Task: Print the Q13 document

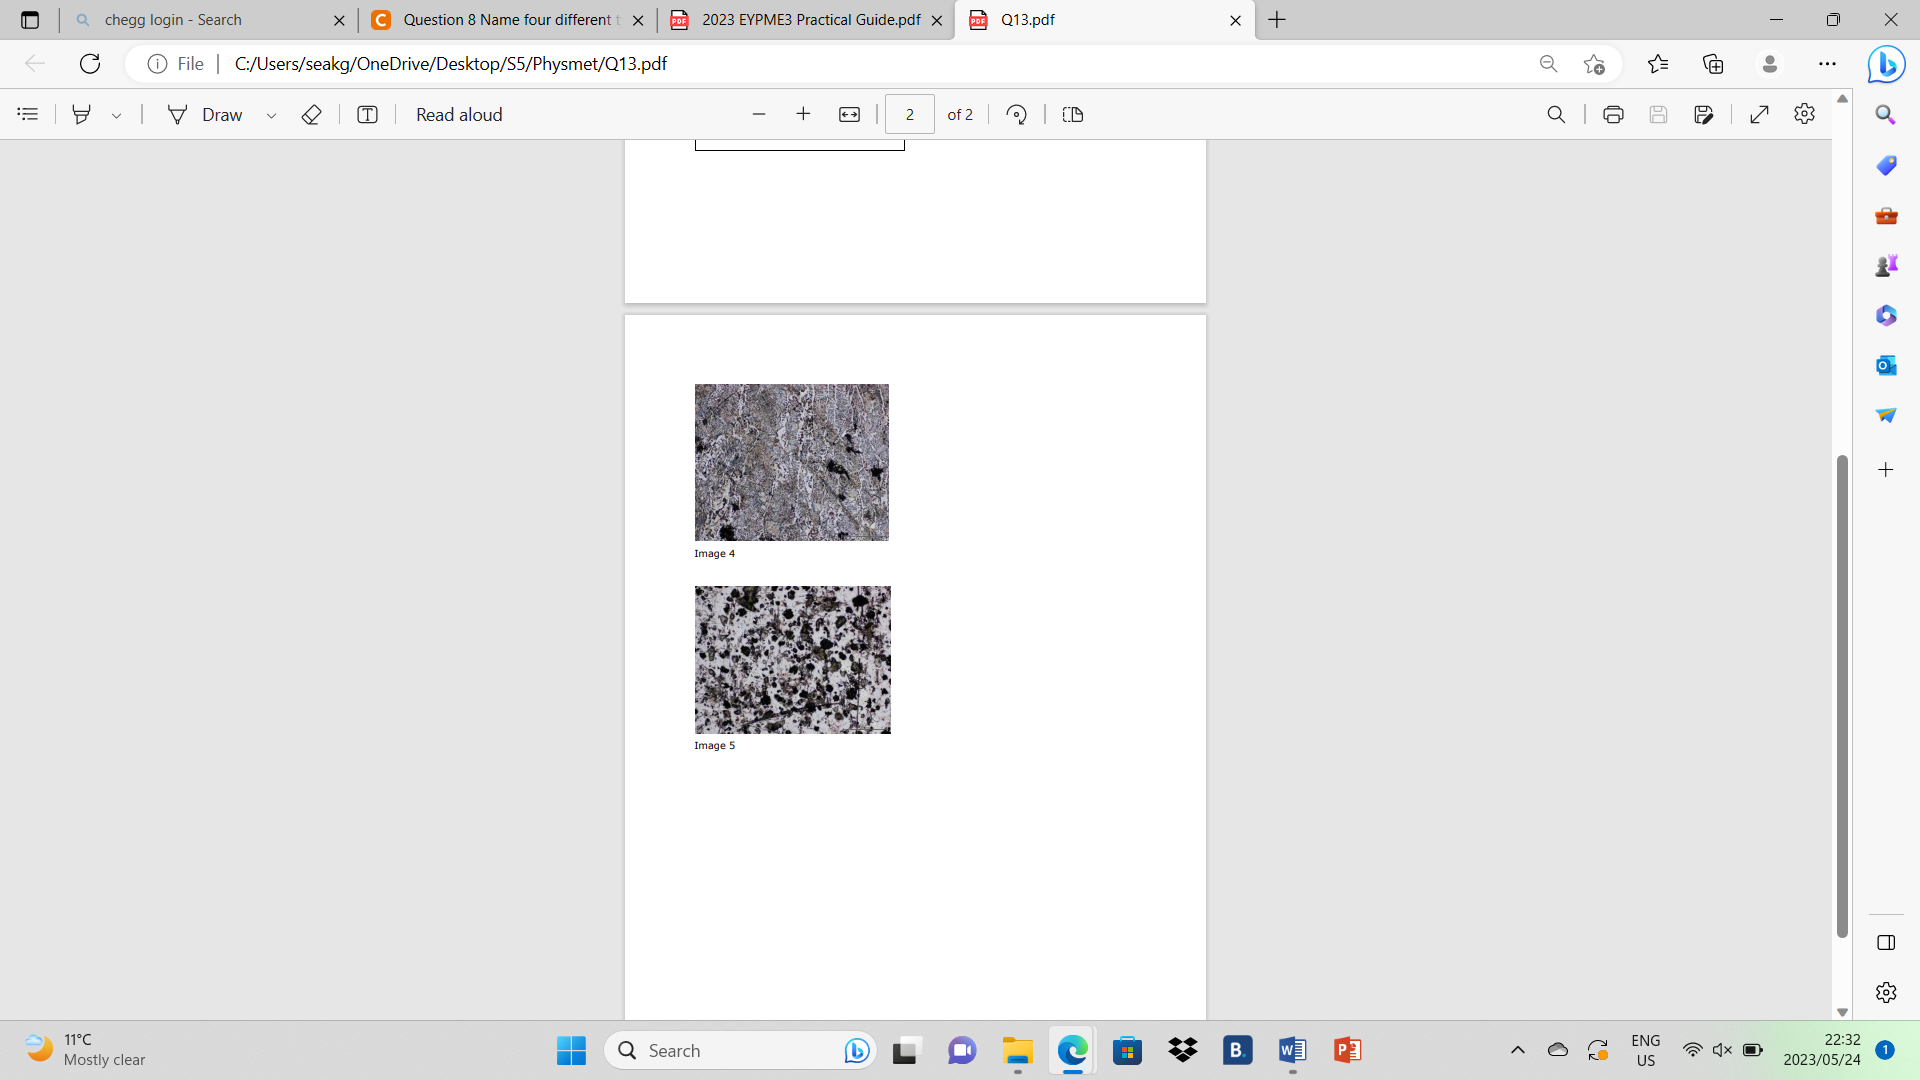Action: [x=1613, y=114]
